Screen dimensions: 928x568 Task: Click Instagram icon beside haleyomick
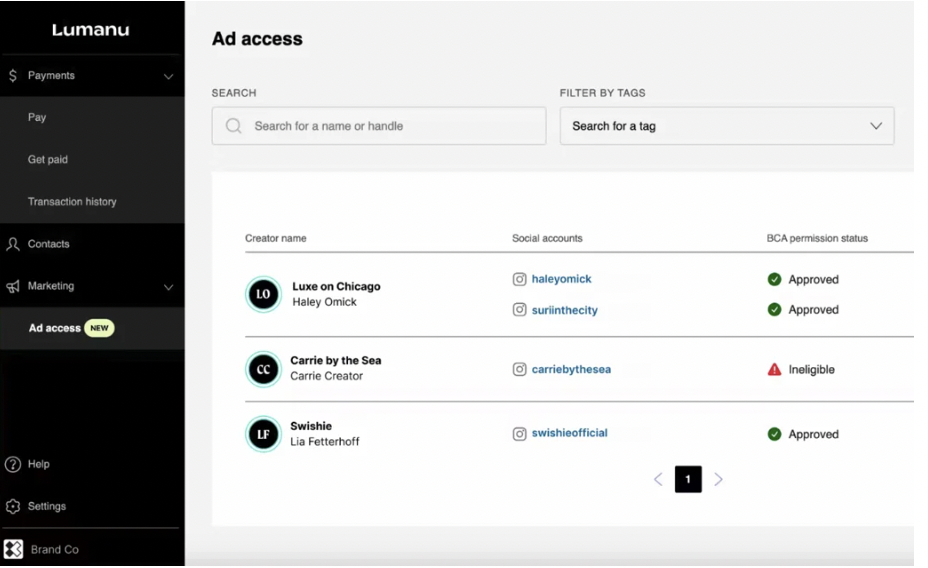tap(519, 280)
